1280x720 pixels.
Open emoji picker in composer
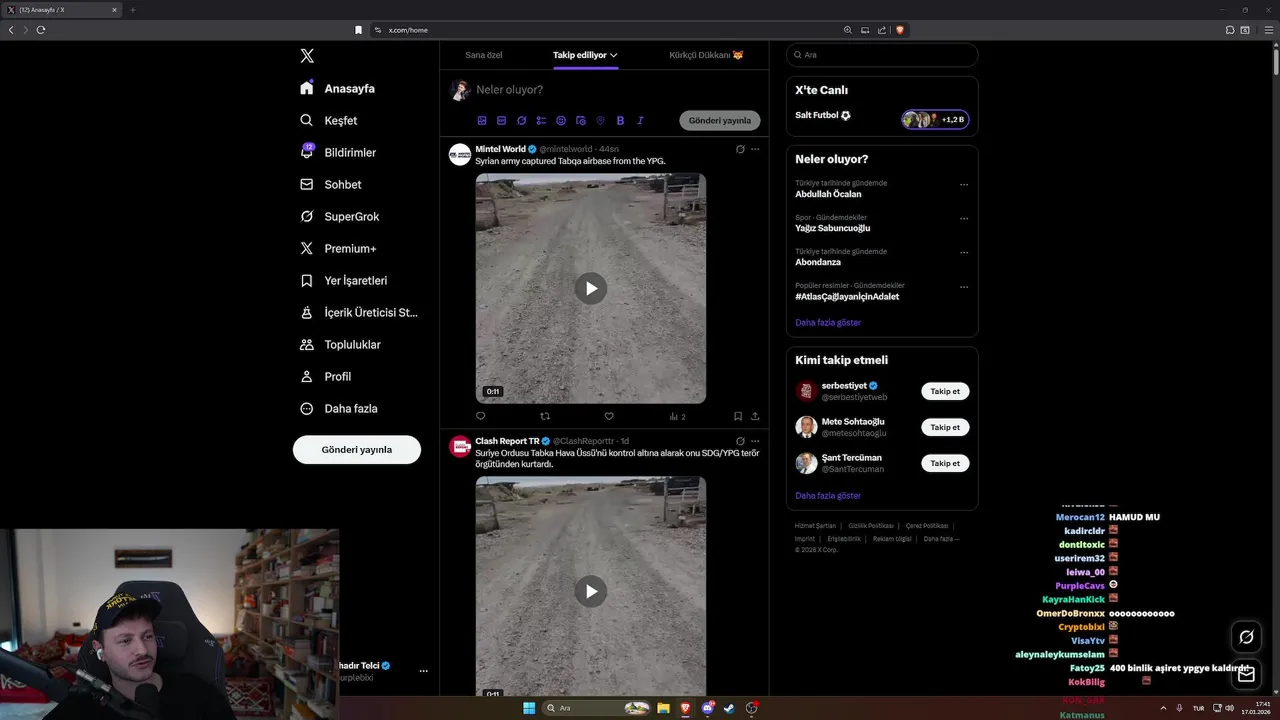(x=561, y=120)
